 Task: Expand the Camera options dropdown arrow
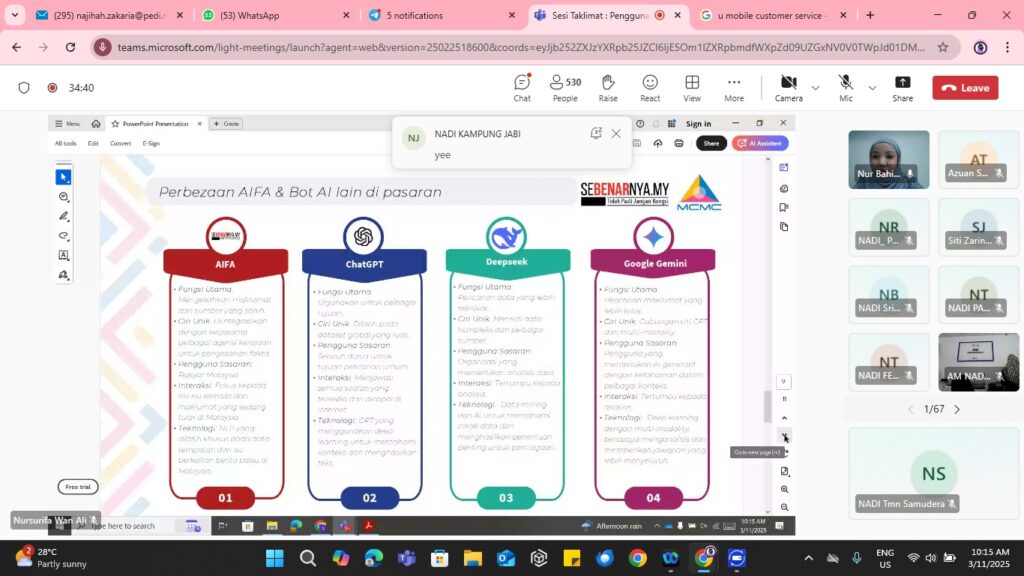(x=815, y=88)
